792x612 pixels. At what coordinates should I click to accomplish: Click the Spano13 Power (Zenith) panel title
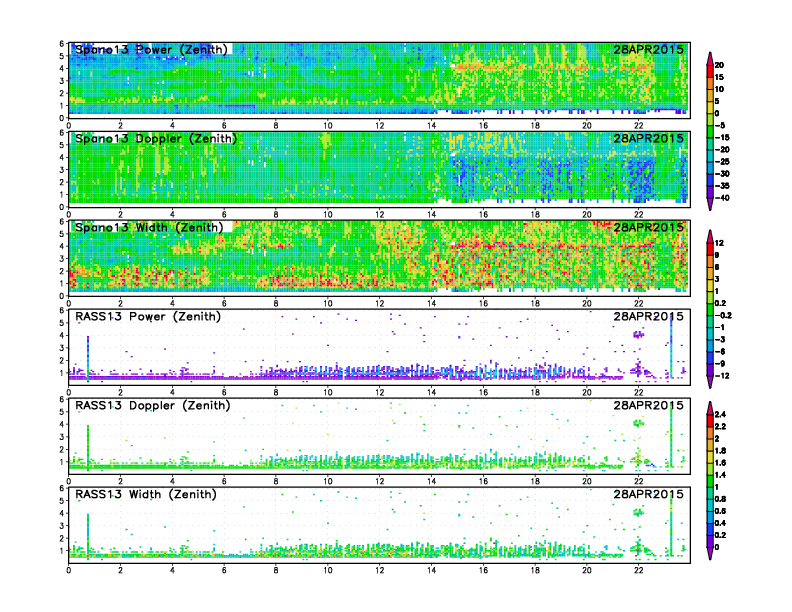[x=150, y=50]
